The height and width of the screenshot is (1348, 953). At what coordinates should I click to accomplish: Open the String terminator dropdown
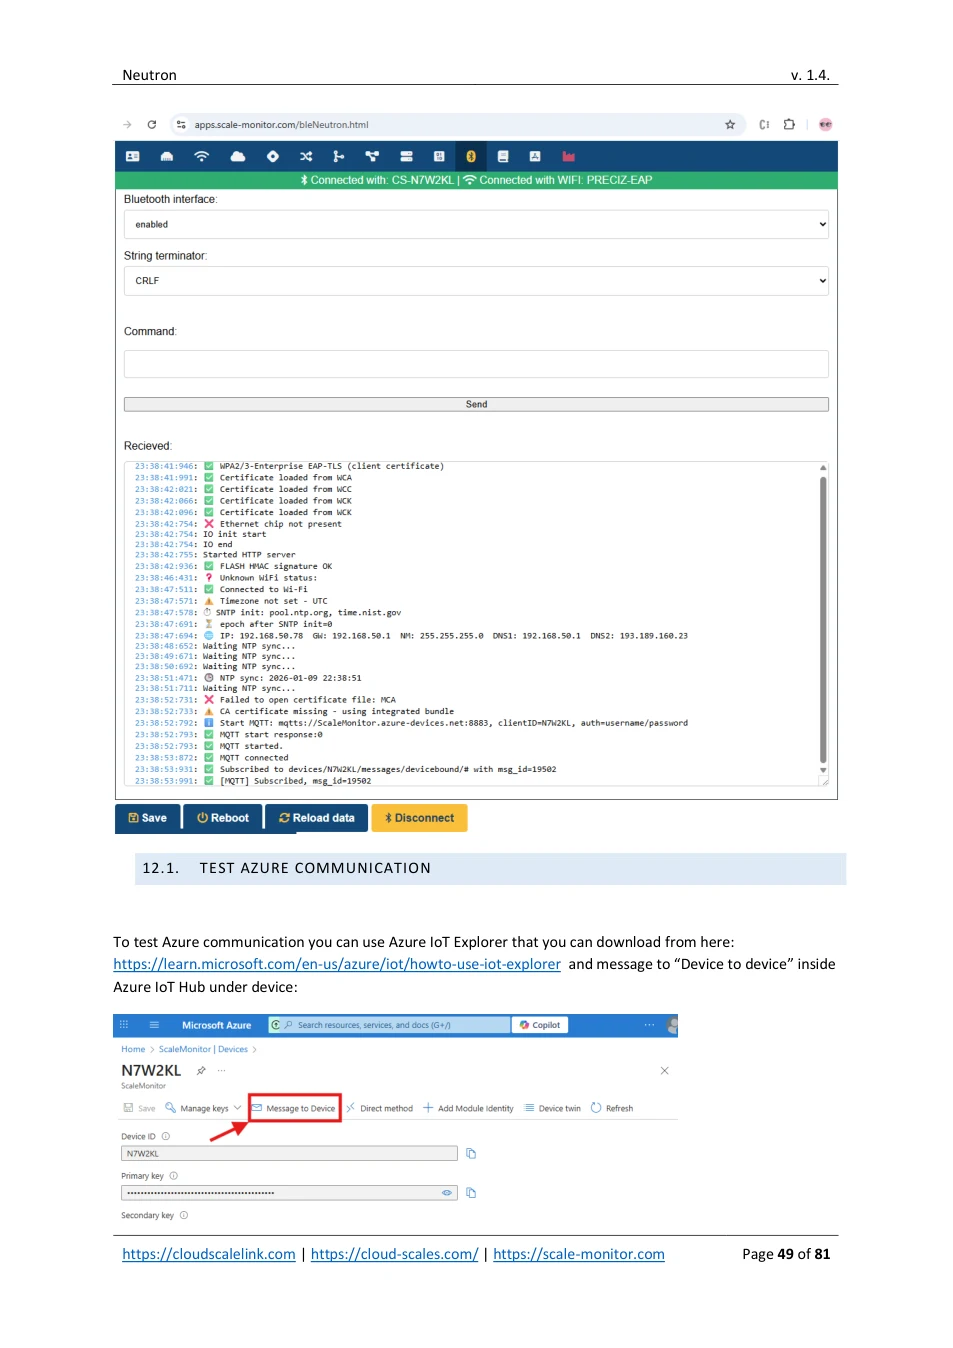pyautogui.click(x=476, y=281)
